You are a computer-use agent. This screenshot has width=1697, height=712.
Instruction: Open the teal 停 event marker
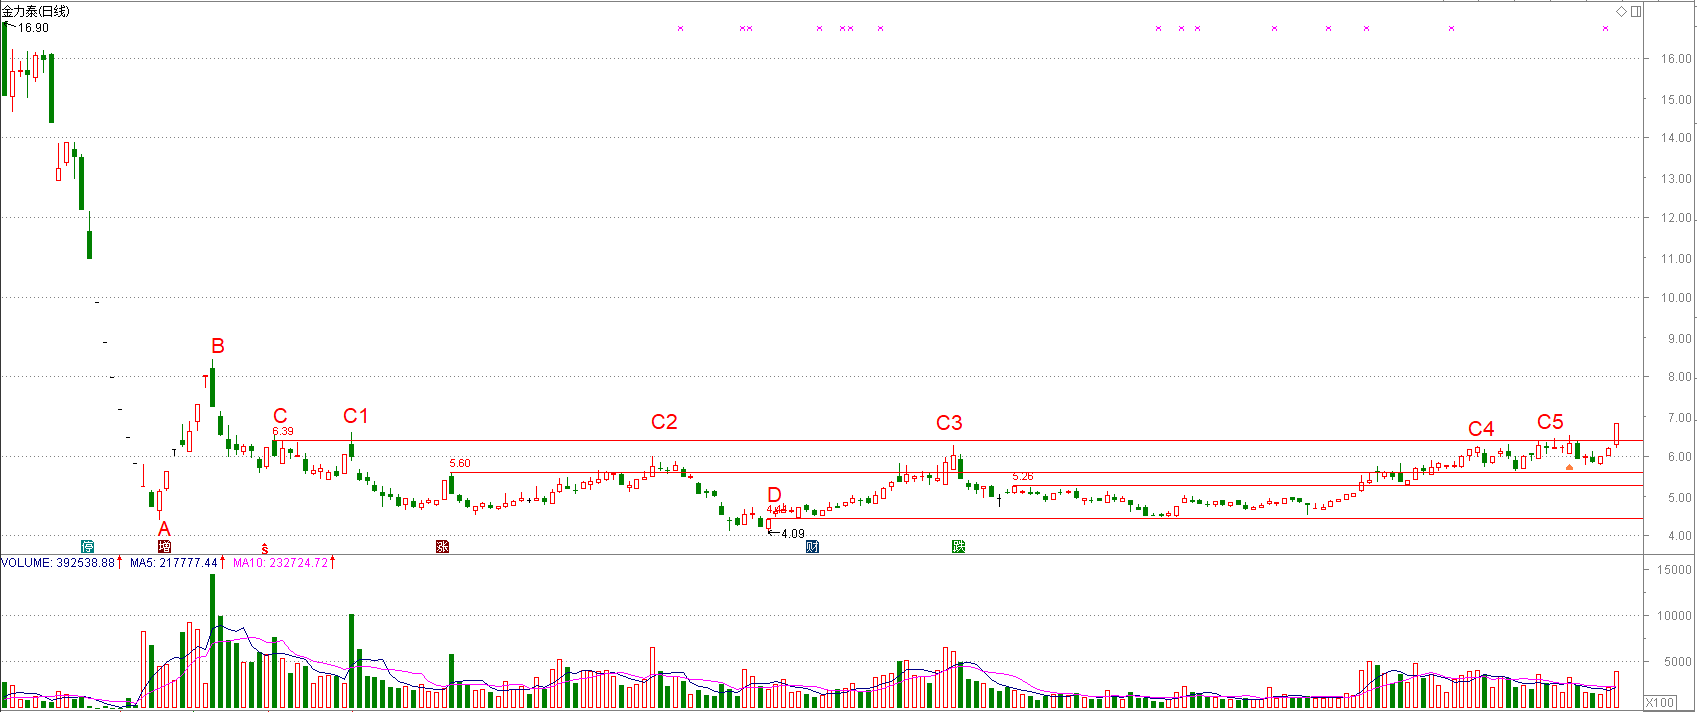[x=88, y=546]
